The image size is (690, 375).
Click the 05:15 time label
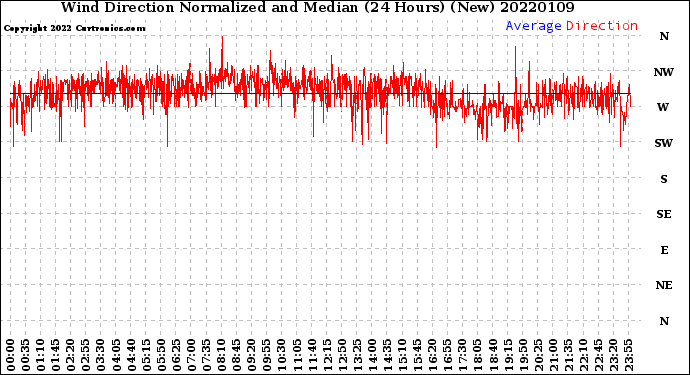[x=146, y=355]
